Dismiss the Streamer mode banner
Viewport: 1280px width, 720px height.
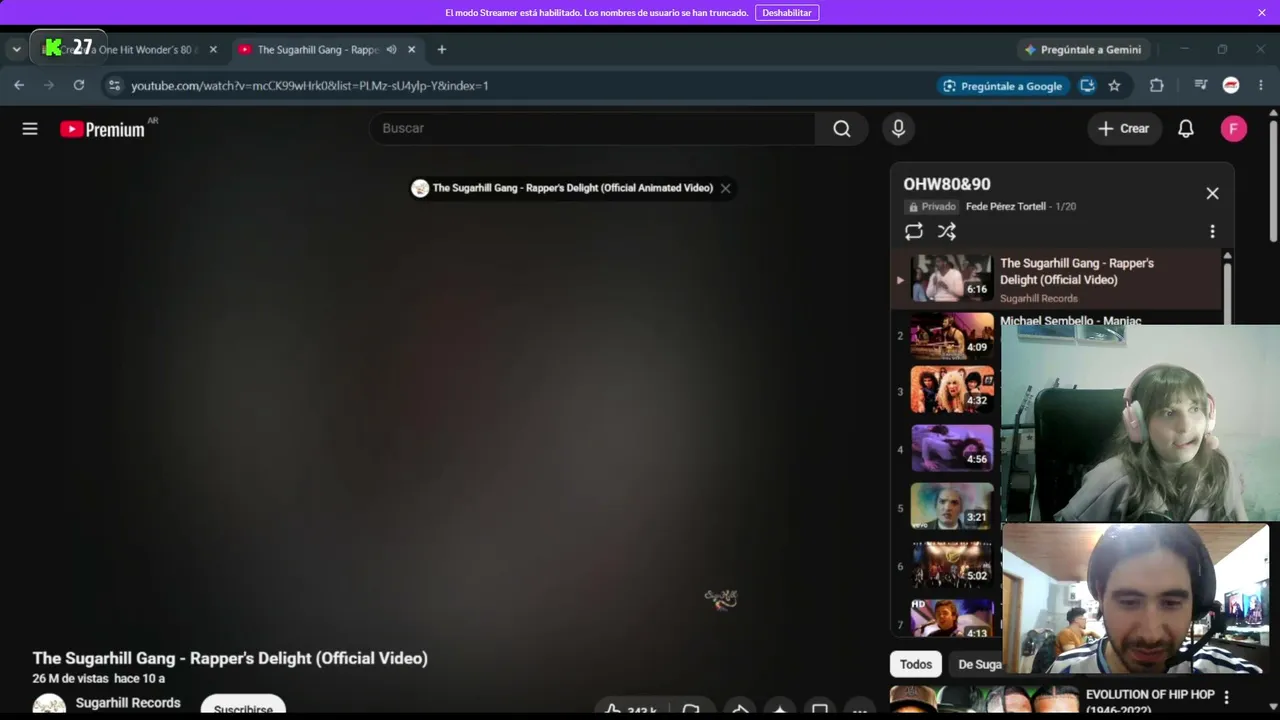point(1262,12)
